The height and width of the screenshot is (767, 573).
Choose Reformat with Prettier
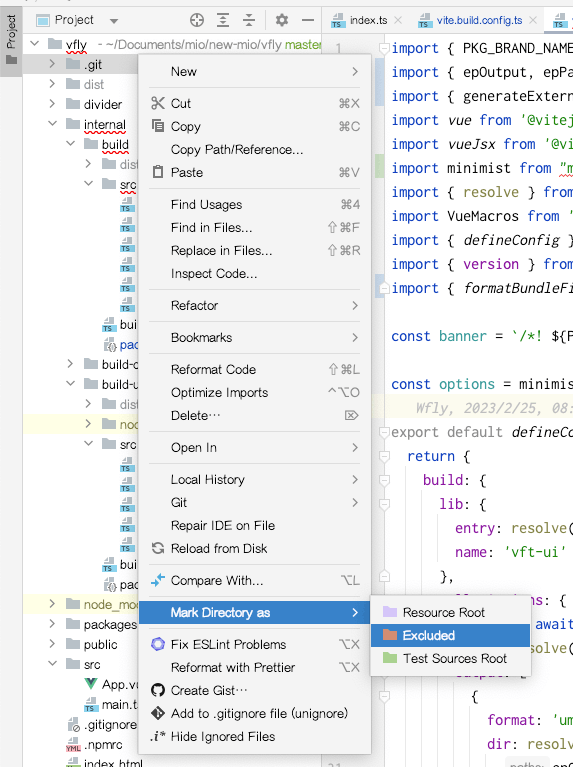254,667
